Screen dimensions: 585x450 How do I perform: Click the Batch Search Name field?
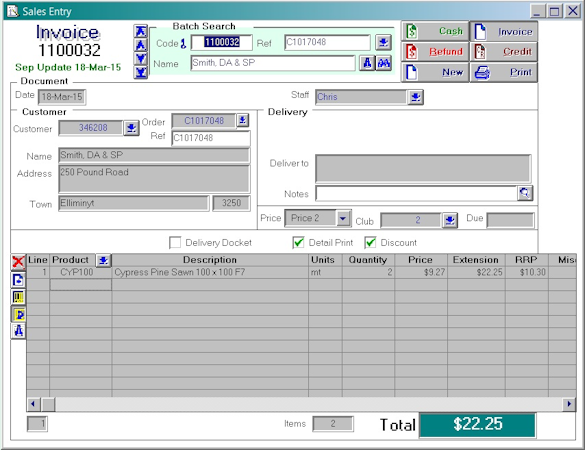[273, 63]
